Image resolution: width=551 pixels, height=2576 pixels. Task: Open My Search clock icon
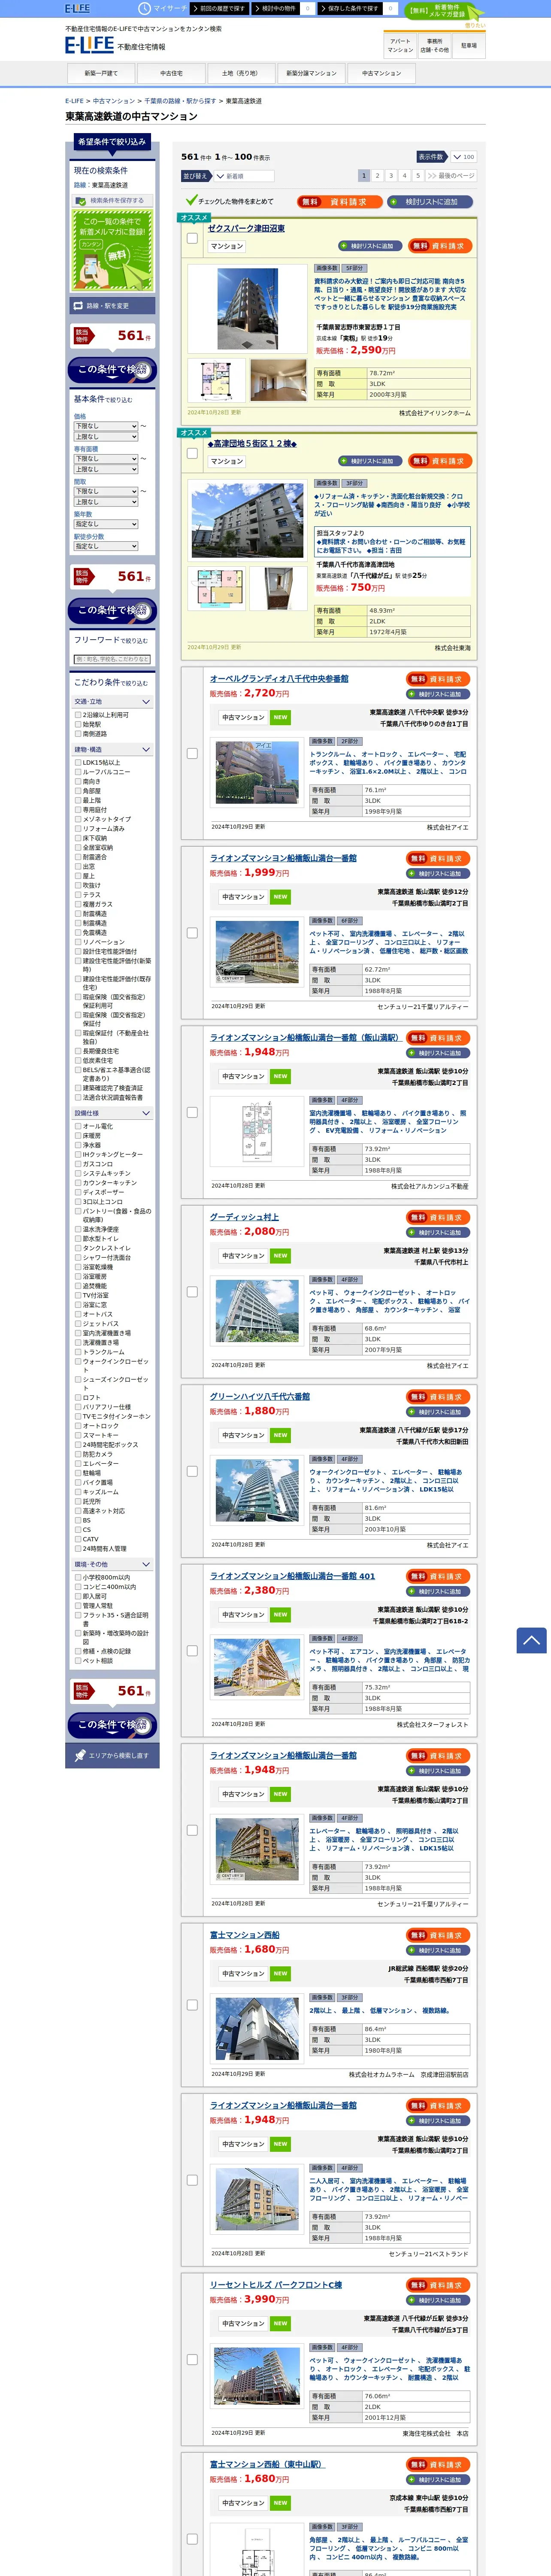[x=145, y=8]
